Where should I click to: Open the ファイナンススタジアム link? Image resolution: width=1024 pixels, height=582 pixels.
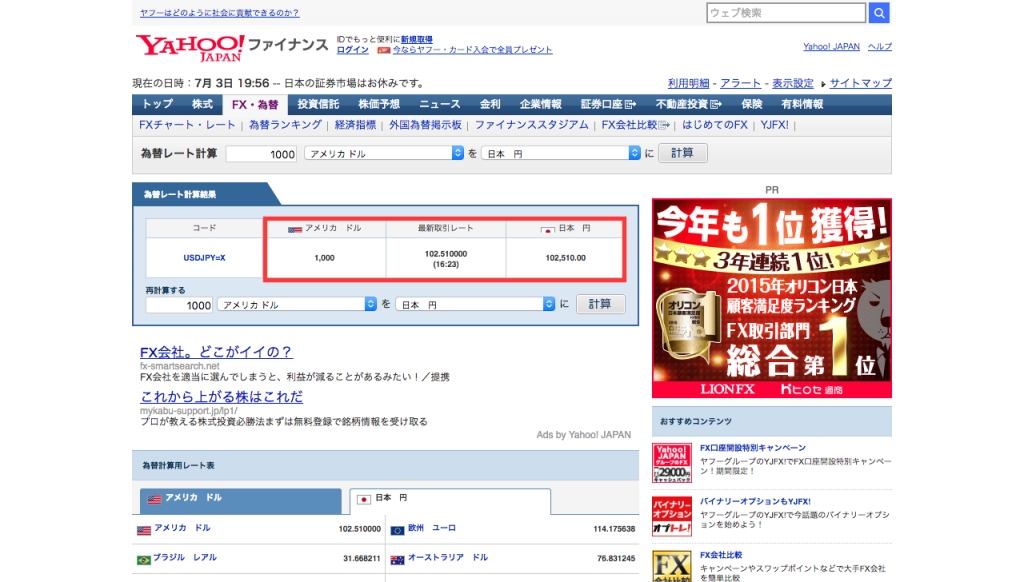pos(532,125)
